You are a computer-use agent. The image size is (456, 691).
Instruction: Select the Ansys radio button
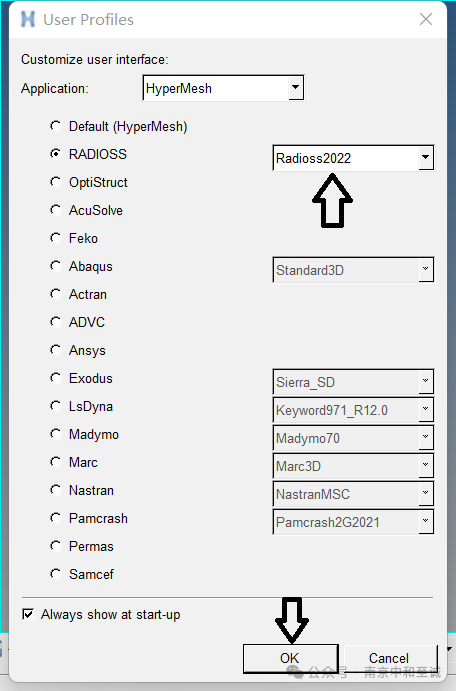[56, 350]
